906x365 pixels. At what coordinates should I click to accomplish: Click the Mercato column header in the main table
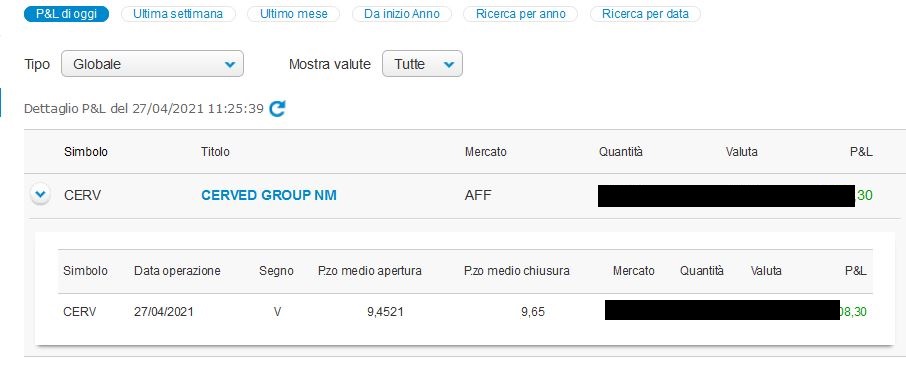485,152
